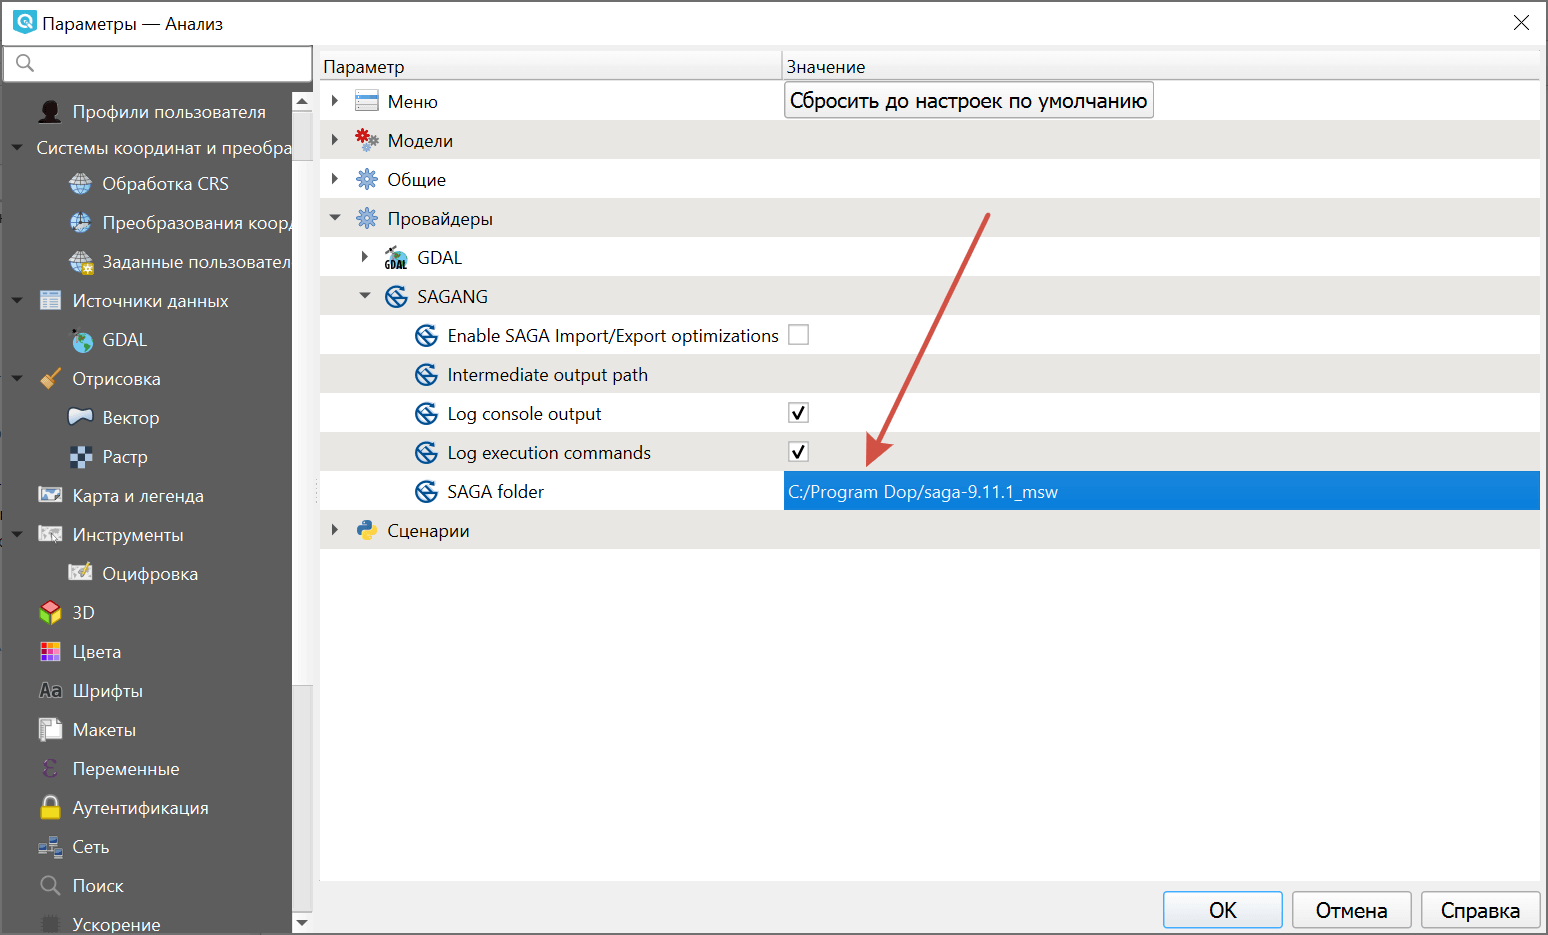Click Сбросить до настроек по умолчанию

968,101
